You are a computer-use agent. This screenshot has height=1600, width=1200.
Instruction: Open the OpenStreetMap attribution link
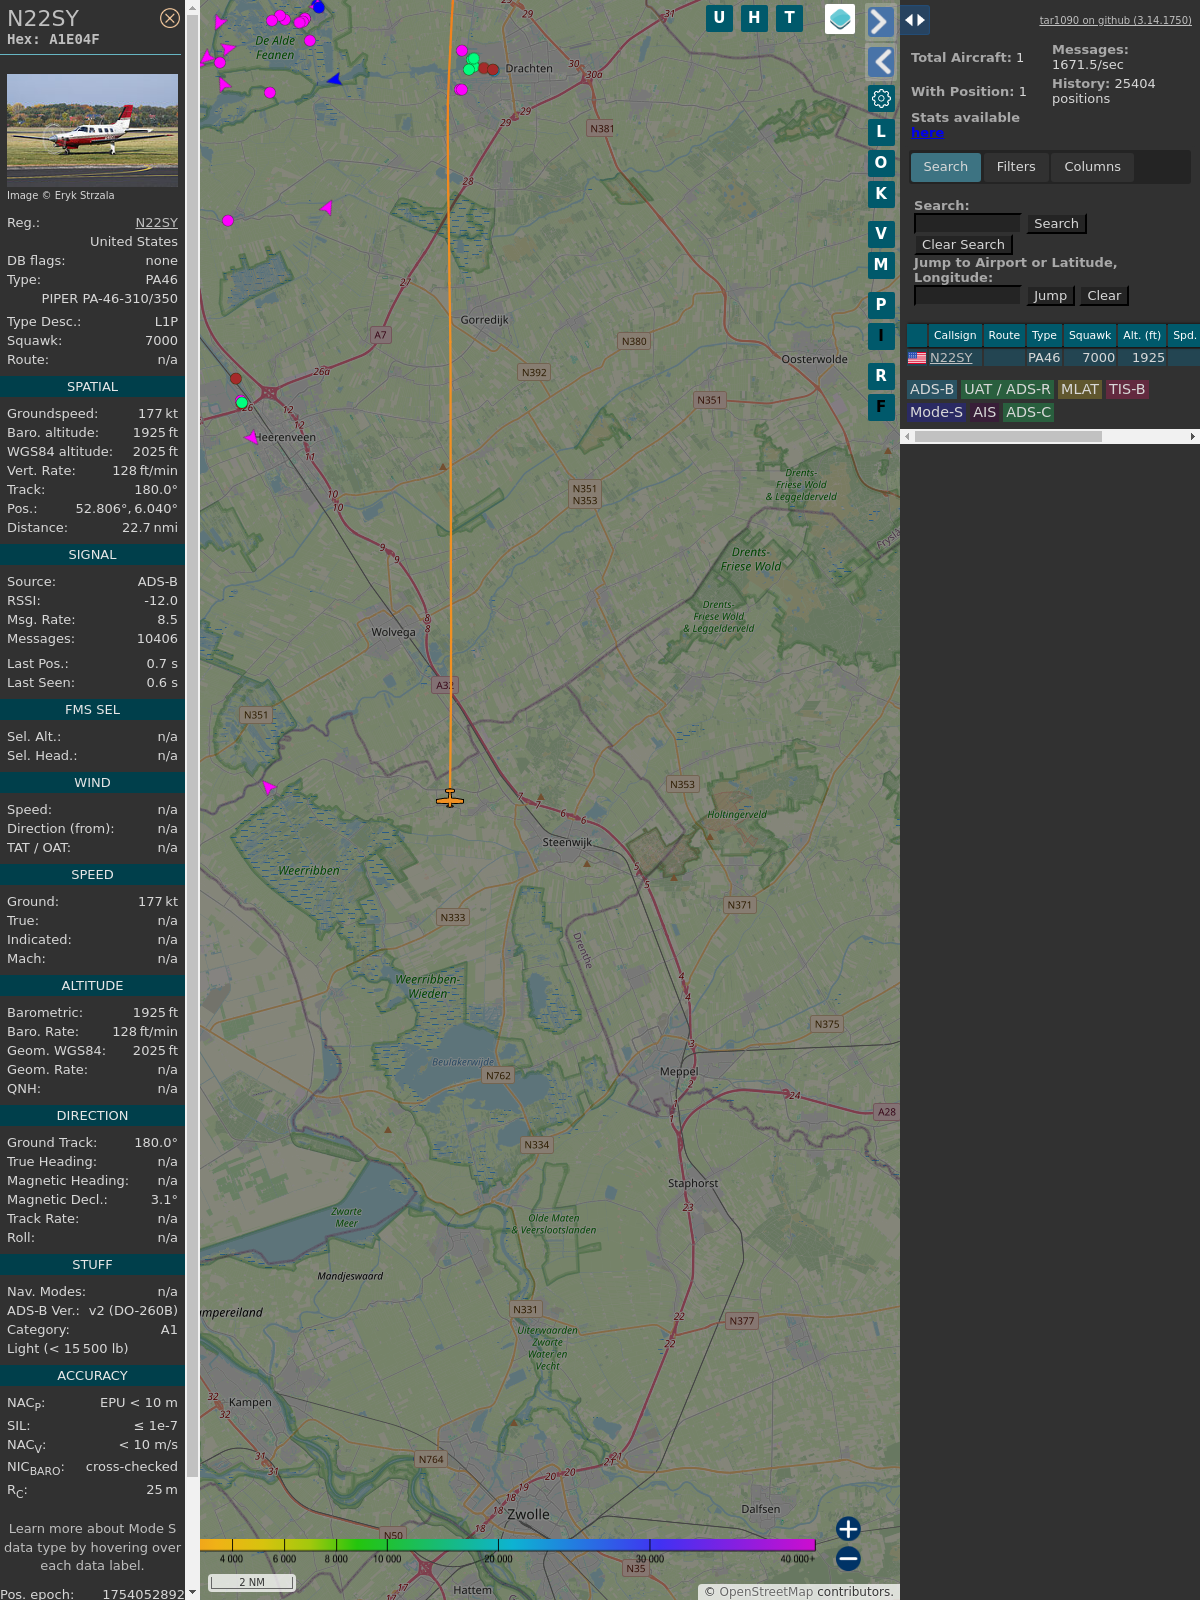[x=766, y=1592]
